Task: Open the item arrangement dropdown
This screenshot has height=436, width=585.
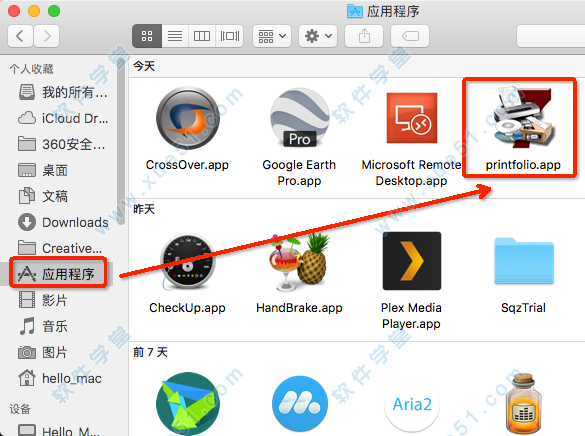Action: click(x=272, y=36)
